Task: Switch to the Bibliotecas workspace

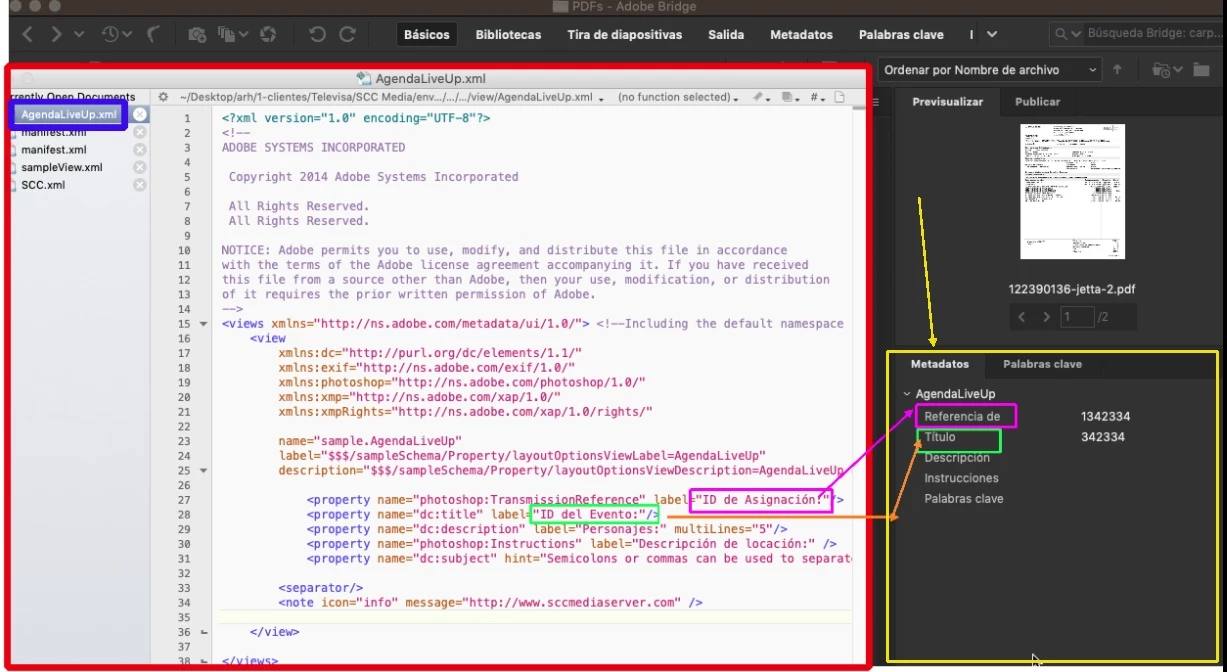Action: point(508,34)
